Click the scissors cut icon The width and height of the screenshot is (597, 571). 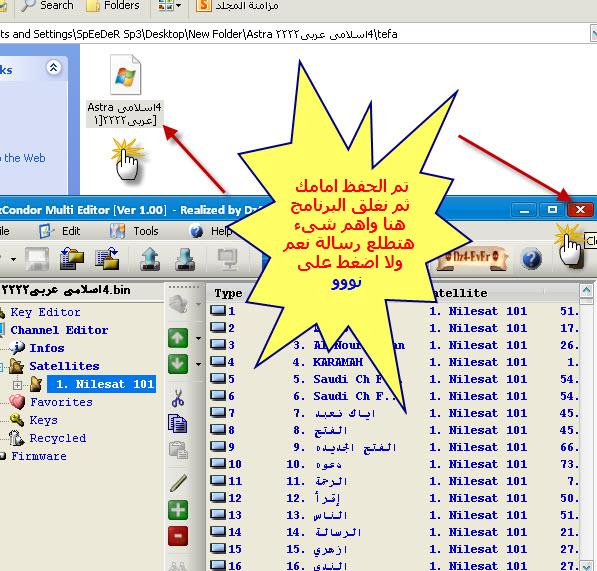(x=178, y=398)
